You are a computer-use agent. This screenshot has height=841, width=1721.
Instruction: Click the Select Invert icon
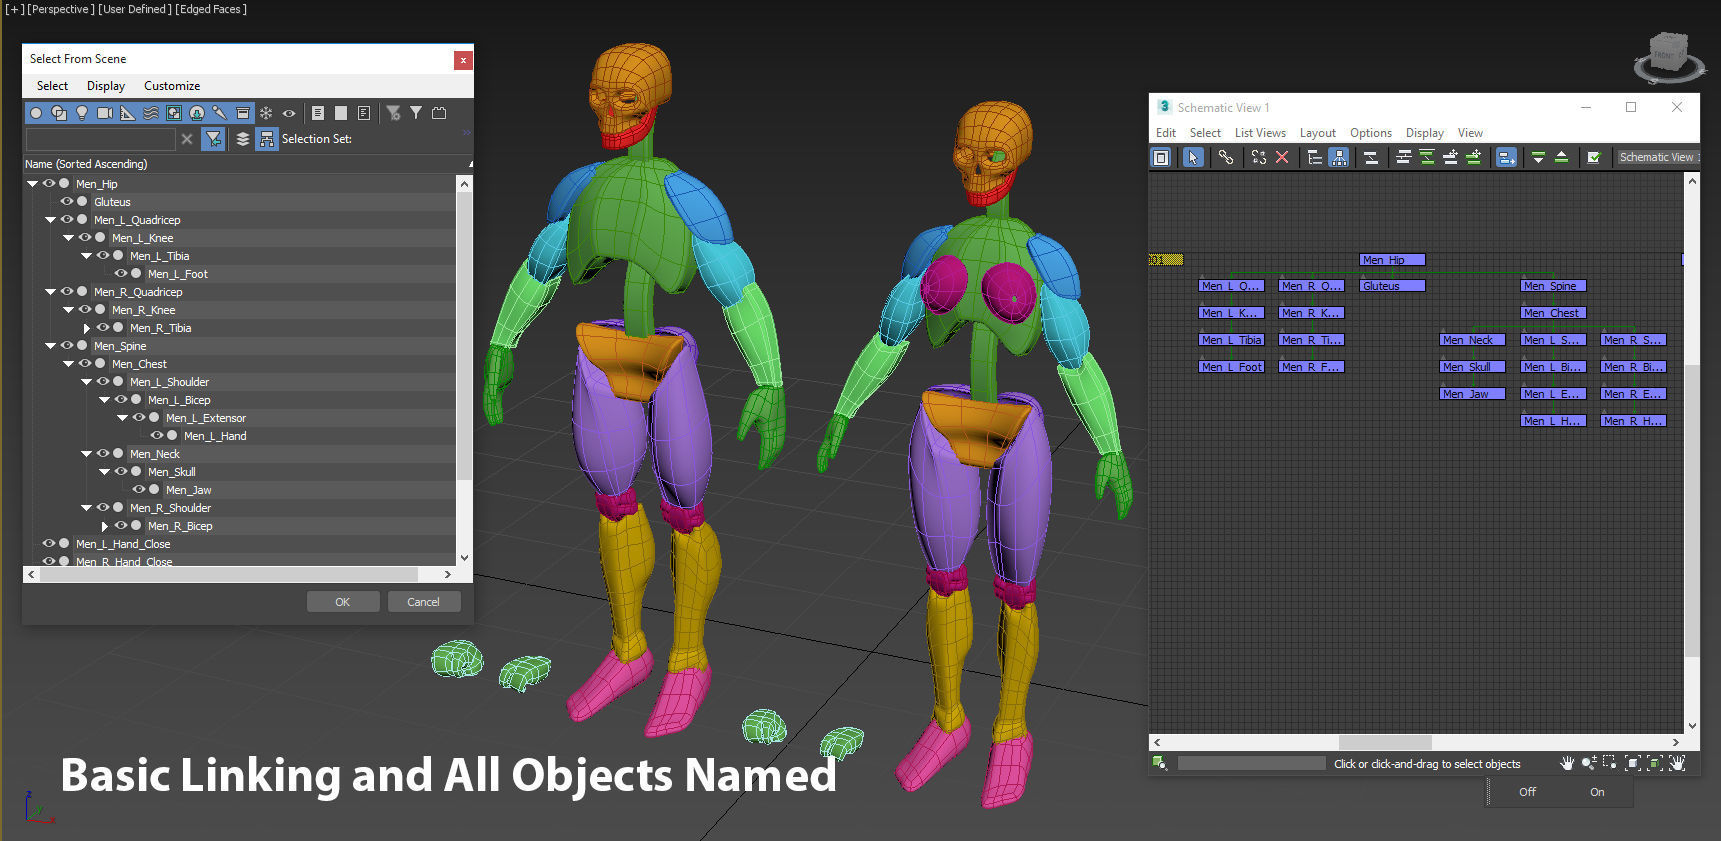pos(364,113)
